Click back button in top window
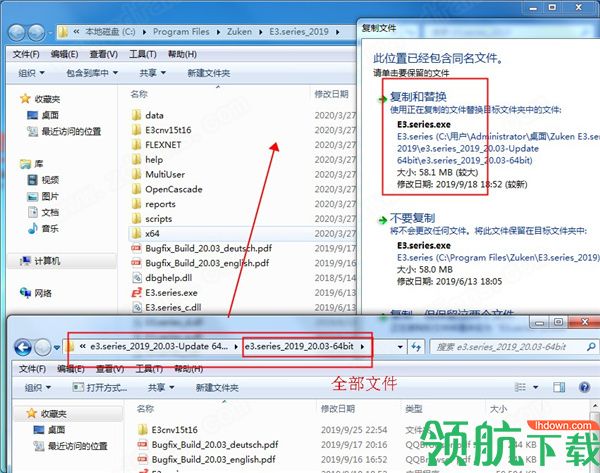The width and height of the screenshot is (600, 473). (x=17, y=33)
